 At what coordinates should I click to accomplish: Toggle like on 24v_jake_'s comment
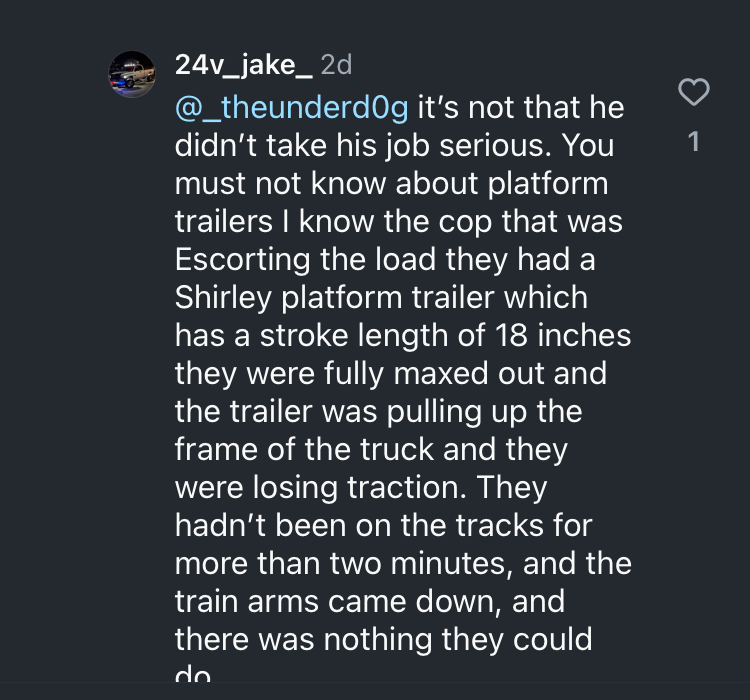pyautogui.click(x=694, y=92)
